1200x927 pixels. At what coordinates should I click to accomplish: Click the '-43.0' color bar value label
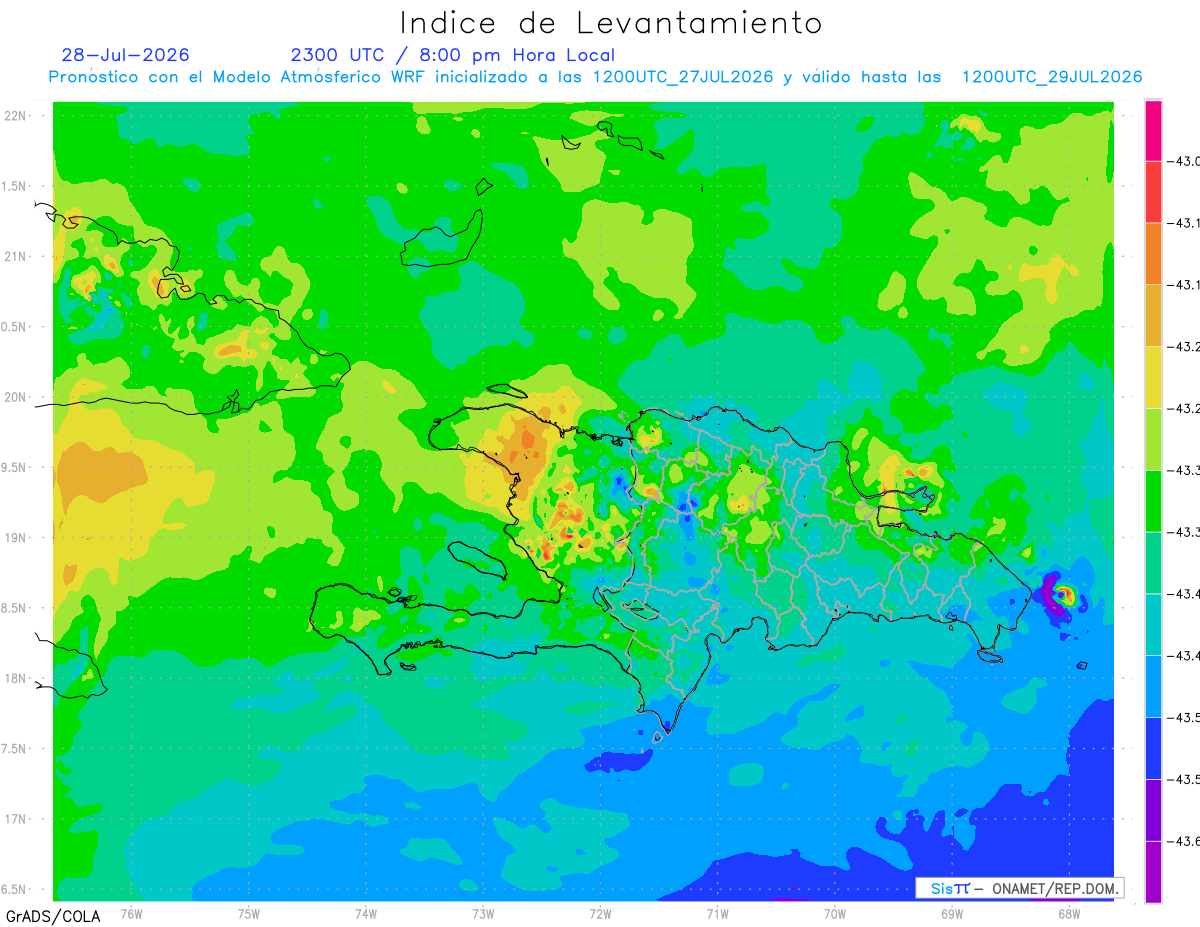[x=1186, y=161]
